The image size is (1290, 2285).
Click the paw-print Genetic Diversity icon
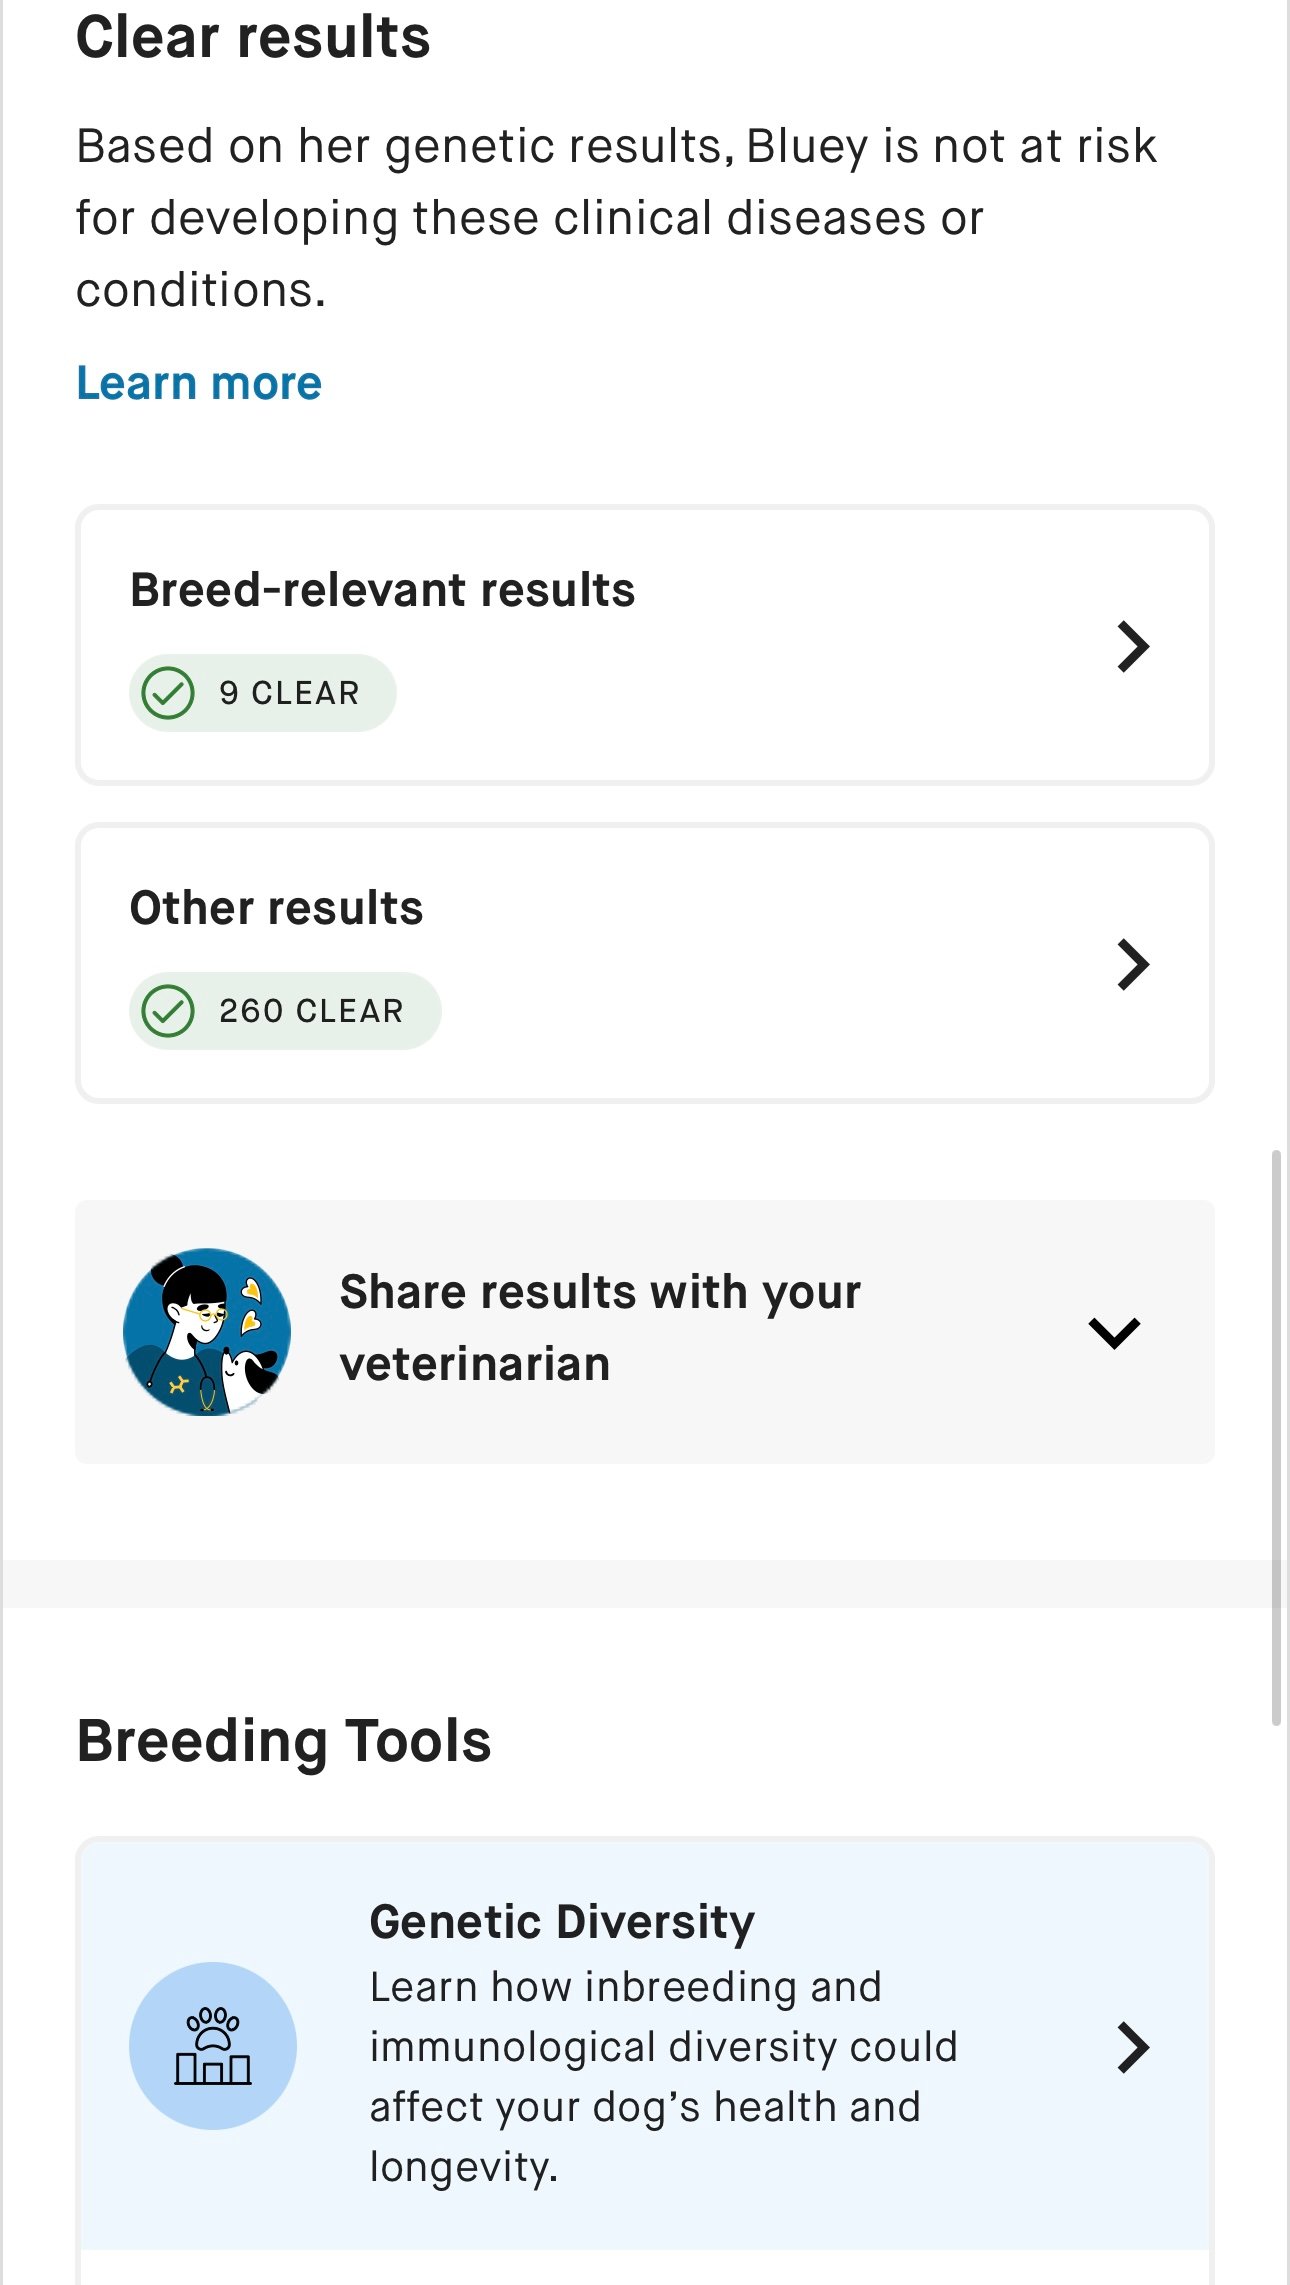213,2045
